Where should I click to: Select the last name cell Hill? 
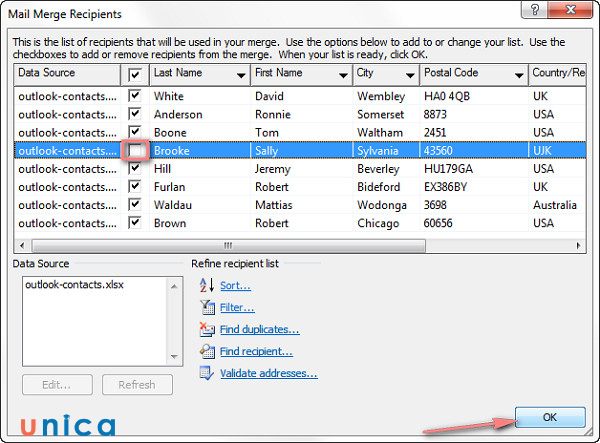[x=162, y=169]
